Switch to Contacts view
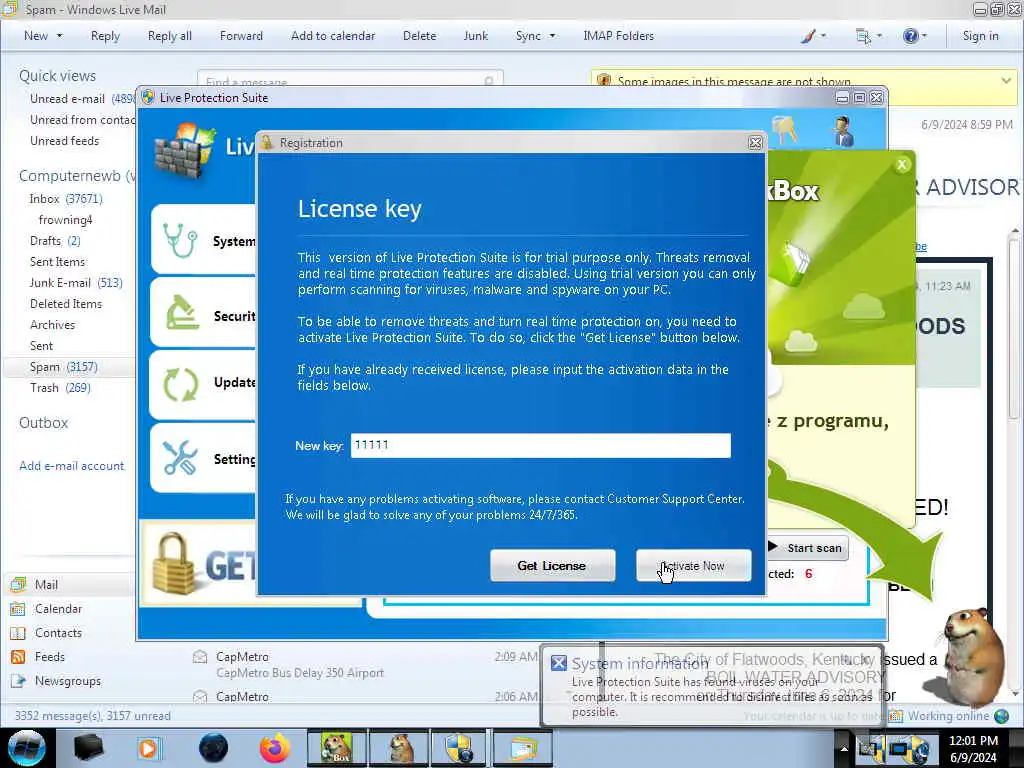The image size is (1024, 768). tap(58, 633)
